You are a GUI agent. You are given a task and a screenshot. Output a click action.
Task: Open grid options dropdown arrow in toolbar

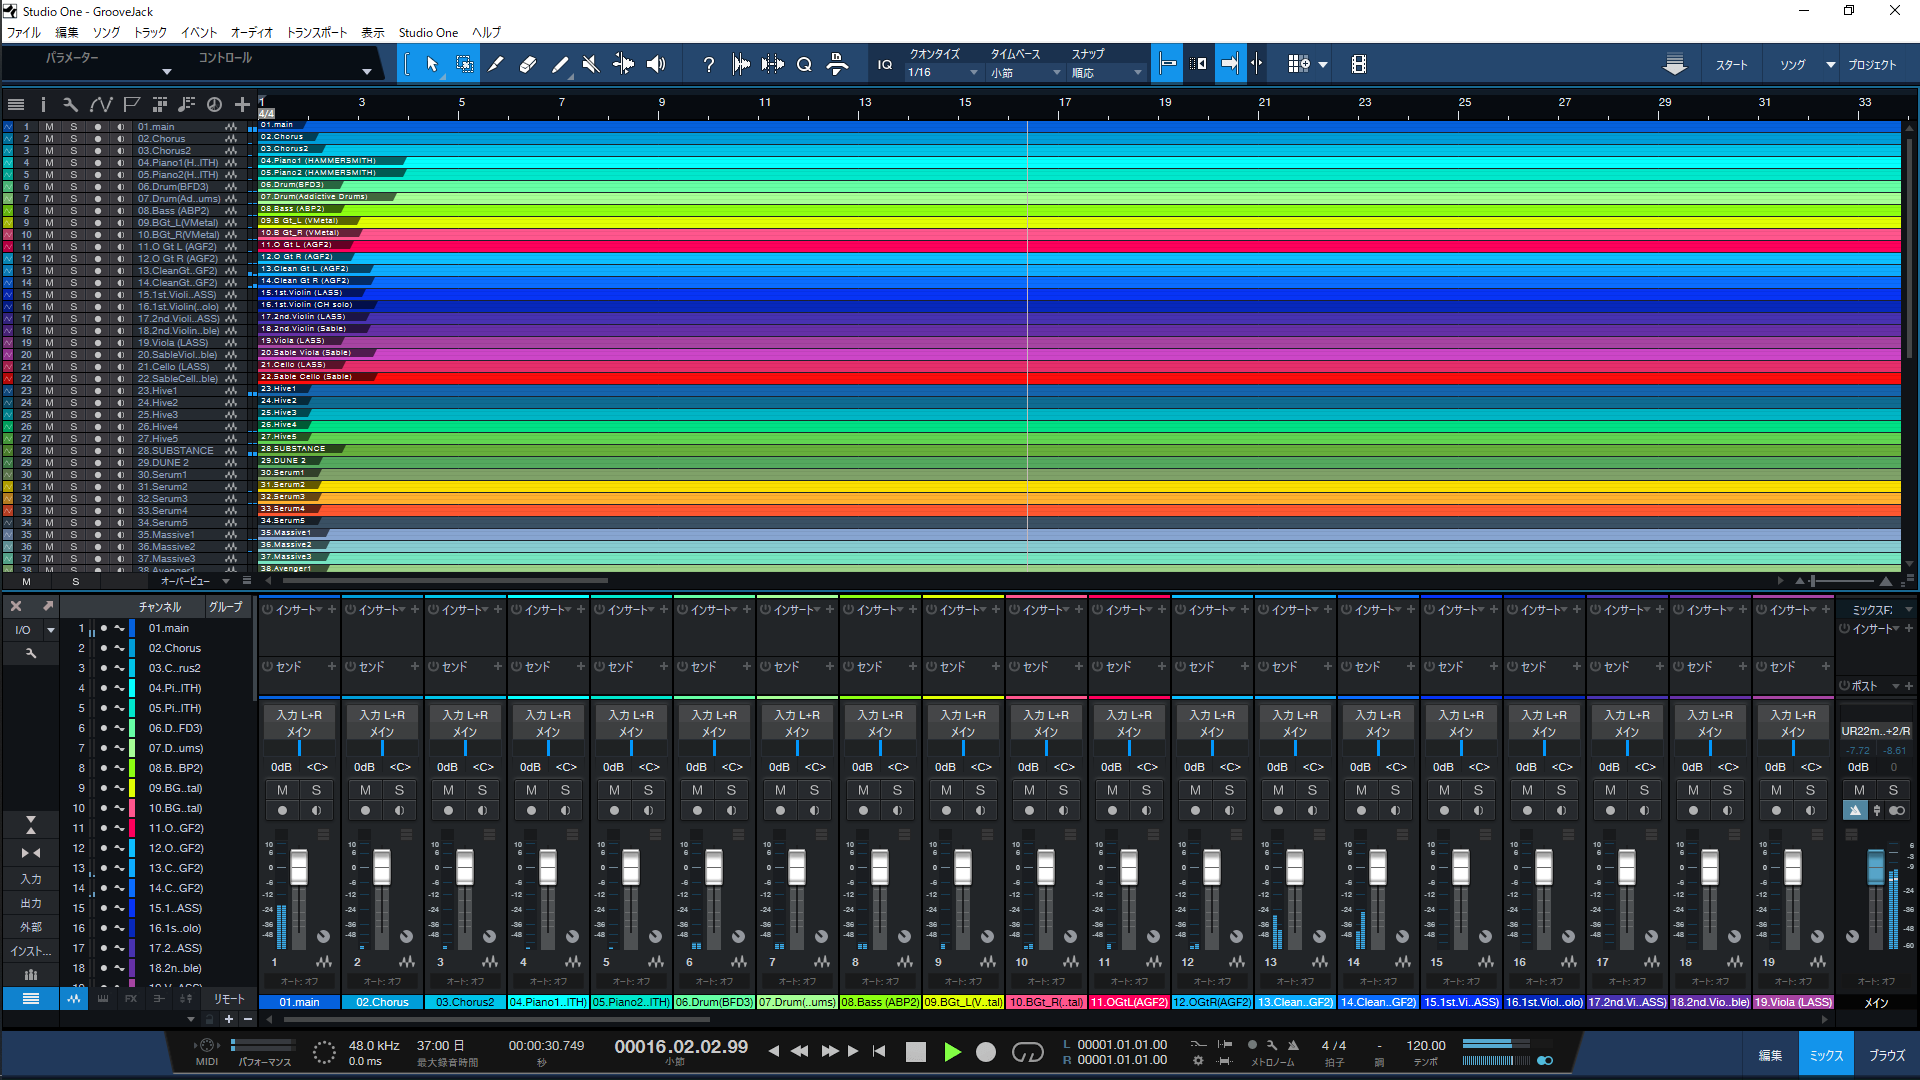(x=1323, y=65)
